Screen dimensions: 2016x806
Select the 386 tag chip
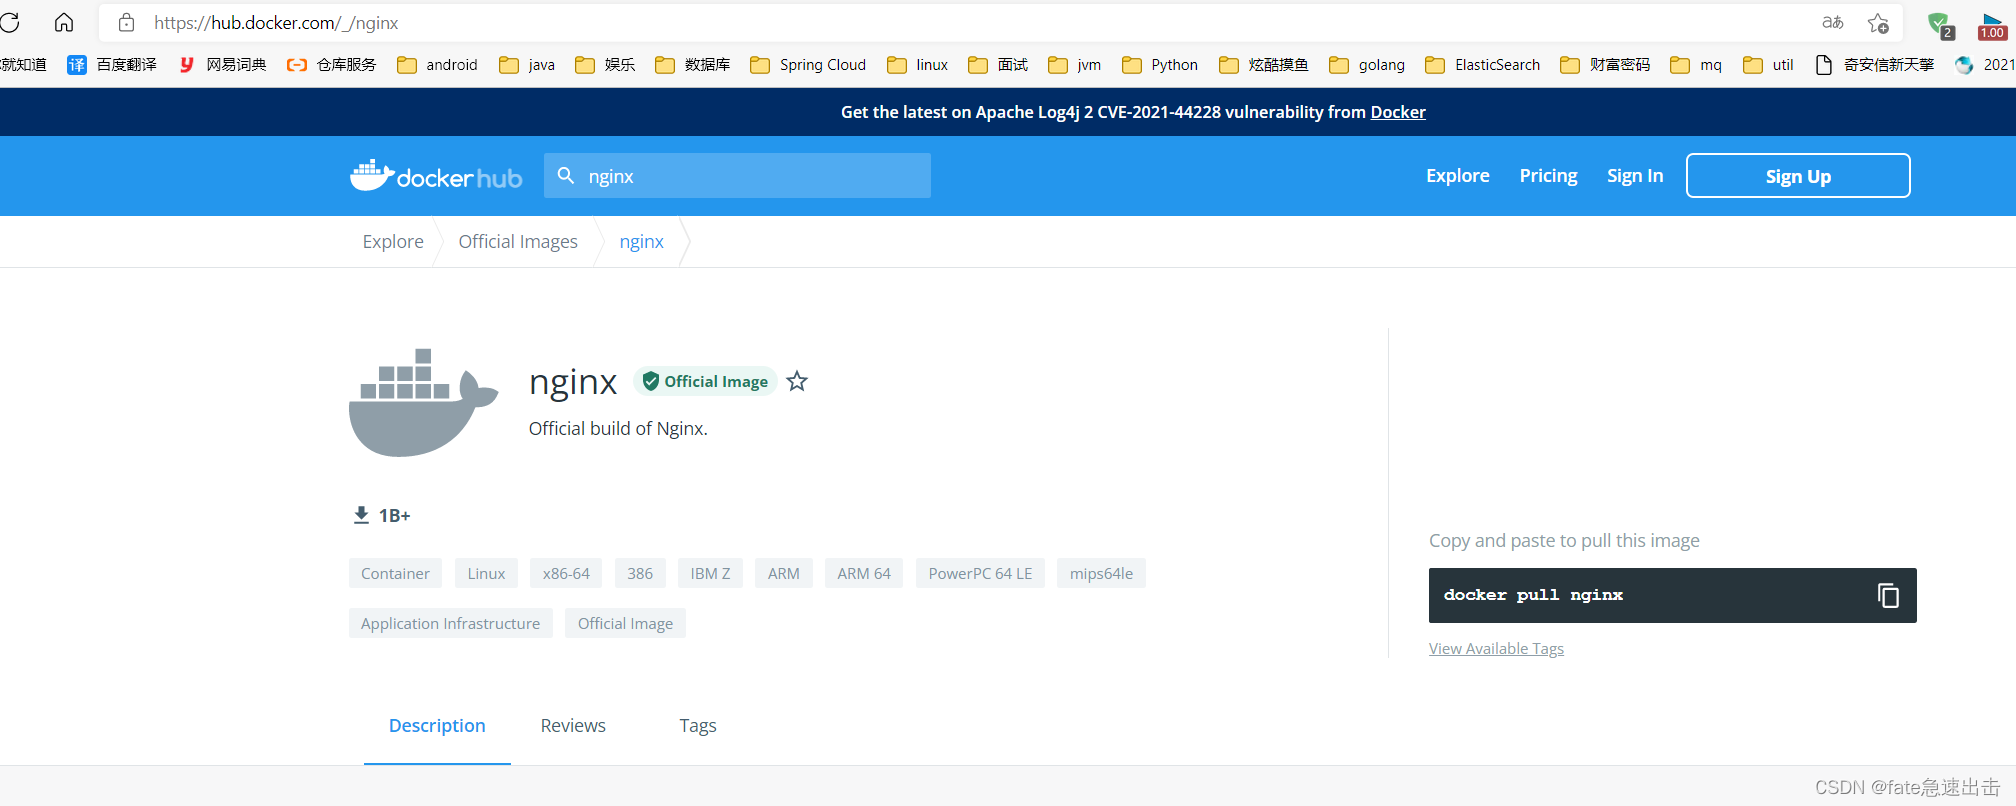(640, 573)
